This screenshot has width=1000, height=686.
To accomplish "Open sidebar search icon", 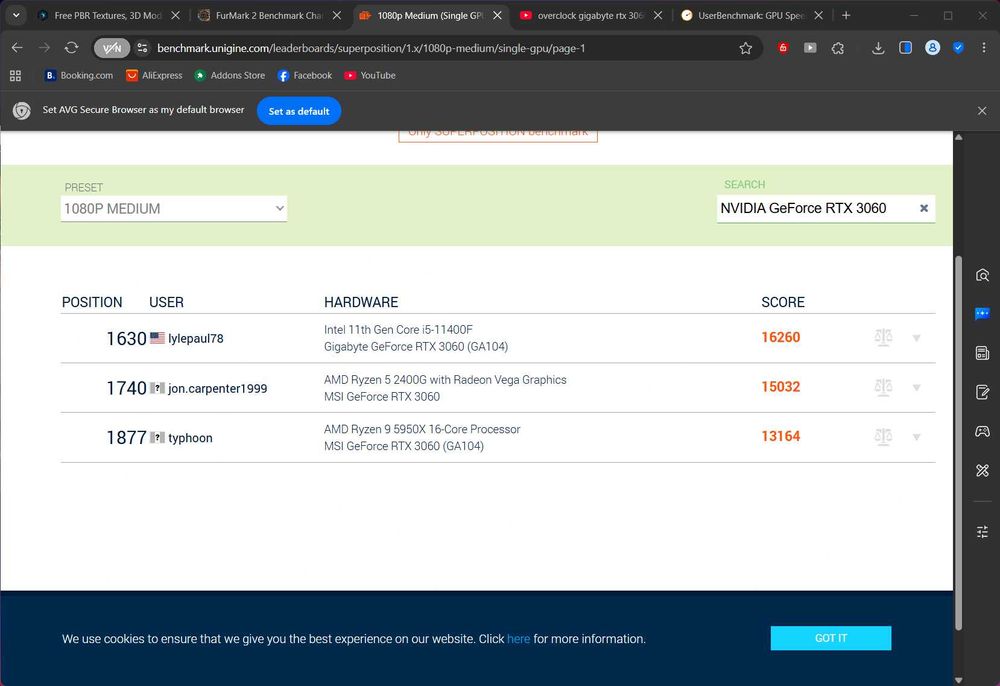I will click(982, 275).
